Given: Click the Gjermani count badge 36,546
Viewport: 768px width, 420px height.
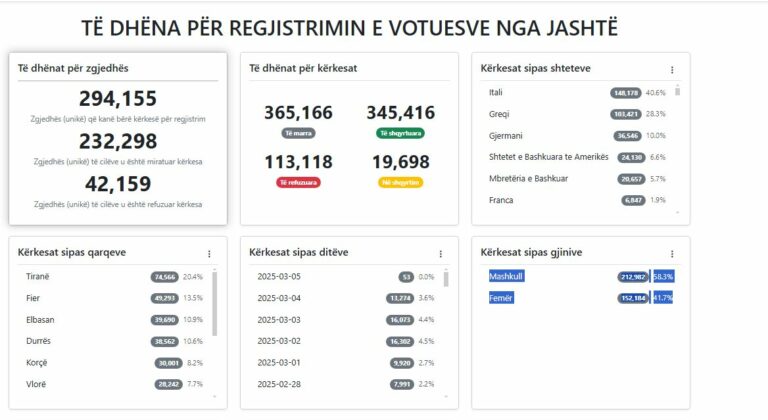Looking at the screenshot, I should 627,136.
